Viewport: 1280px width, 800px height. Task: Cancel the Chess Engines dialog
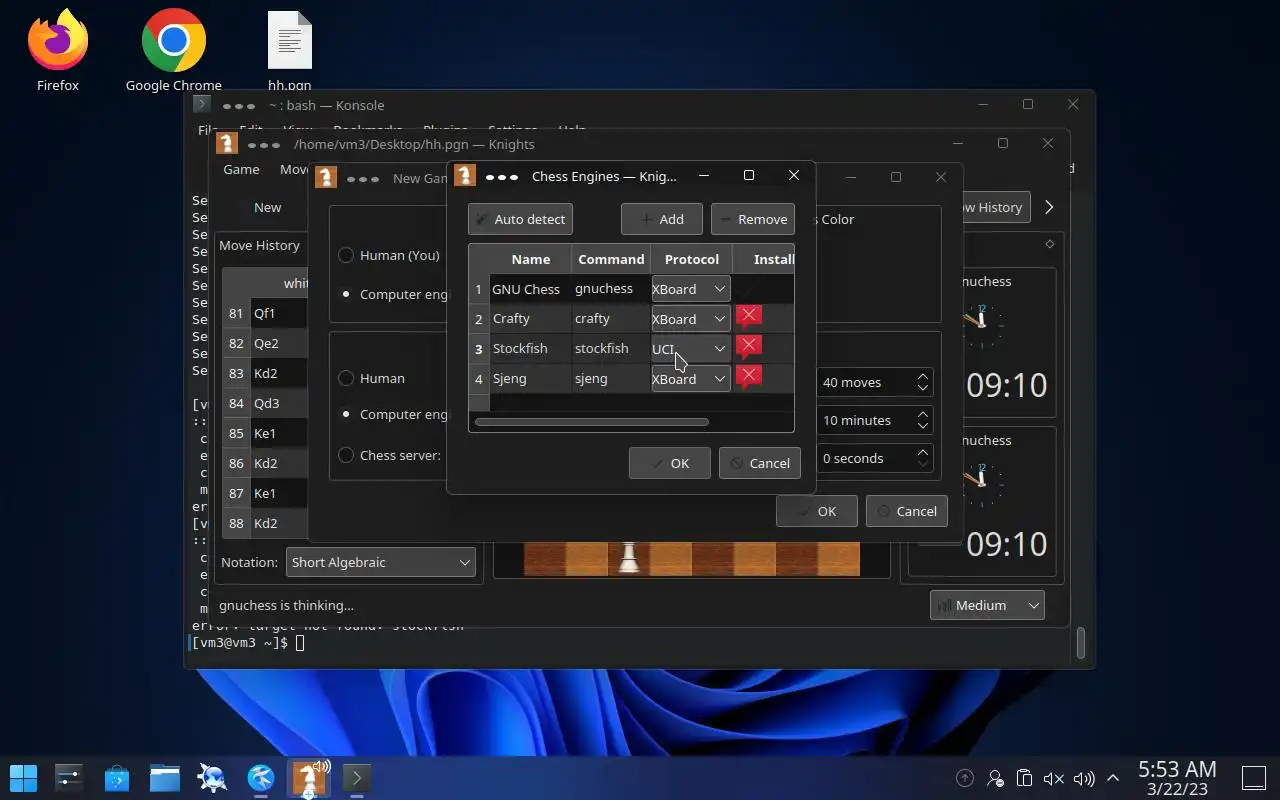click(x=760, y=463)
